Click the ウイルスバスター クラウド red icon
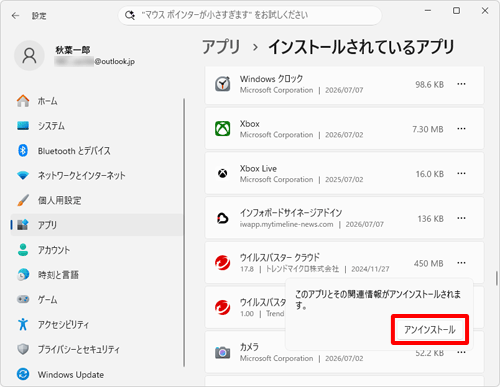 point(222,263)
